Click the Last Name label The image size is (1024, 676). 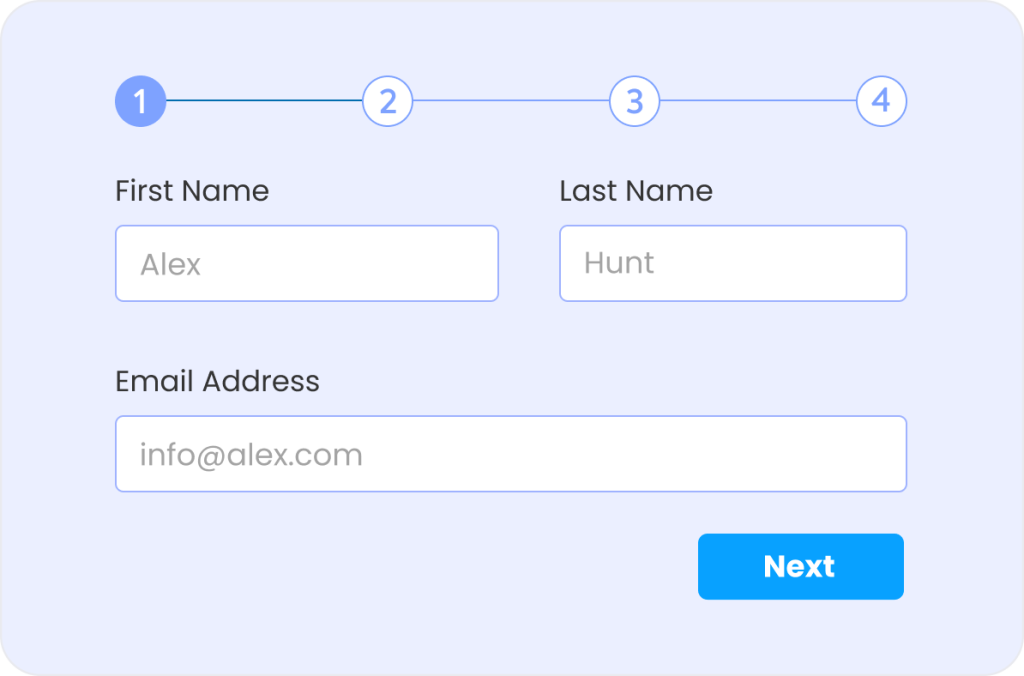636,191
